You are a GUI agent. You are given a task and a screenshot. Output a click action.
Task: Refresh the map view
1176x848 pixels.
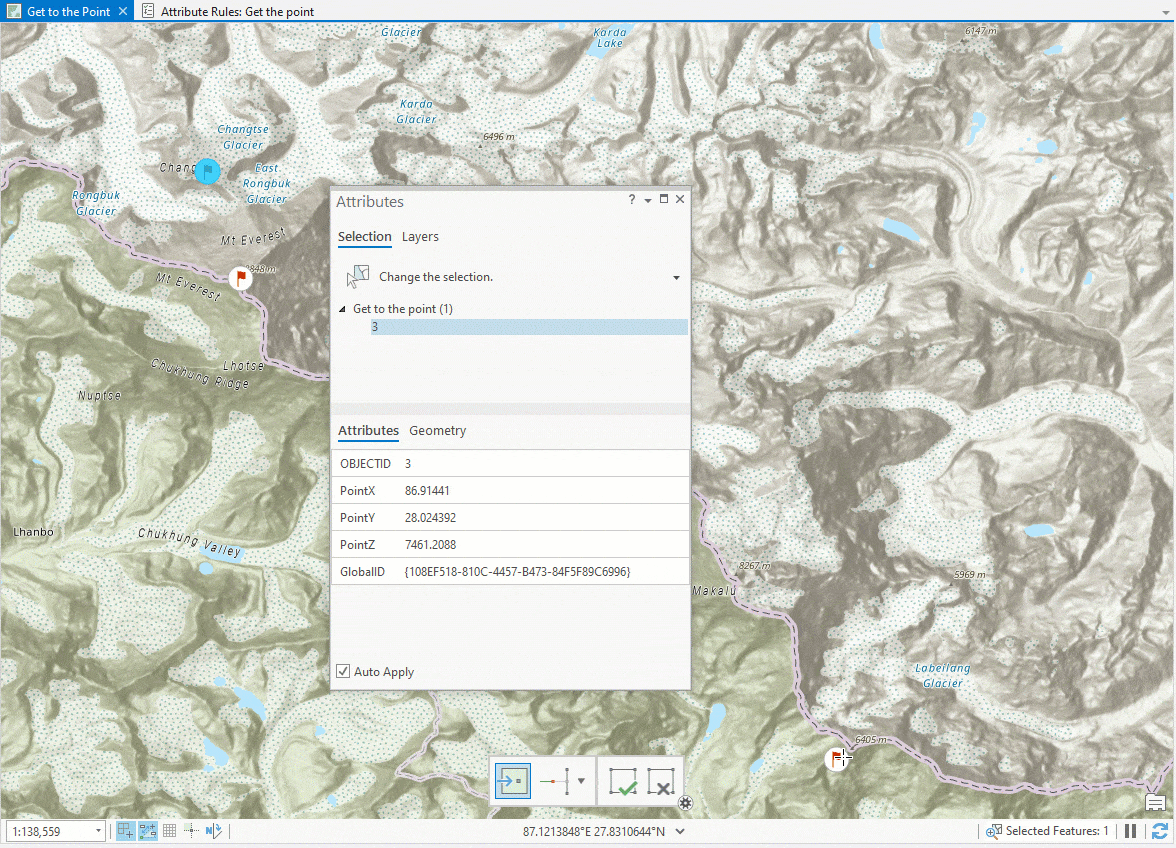tap(1160, 831)
